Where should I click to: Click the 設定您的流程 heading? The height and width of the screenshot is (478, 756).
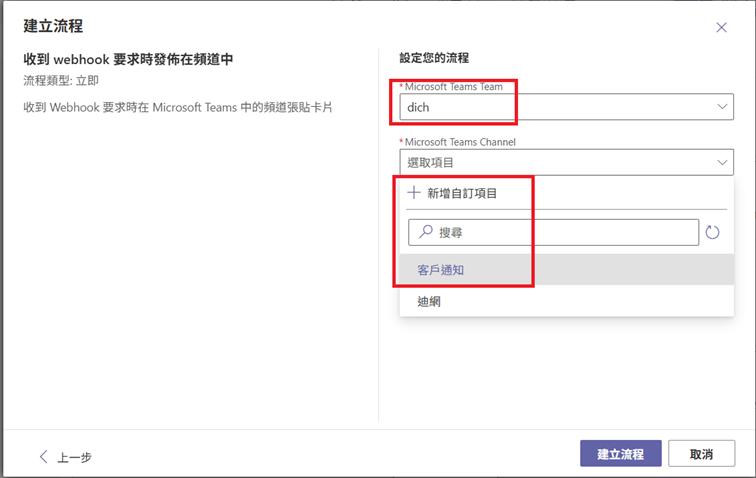[x=434, y=58]
